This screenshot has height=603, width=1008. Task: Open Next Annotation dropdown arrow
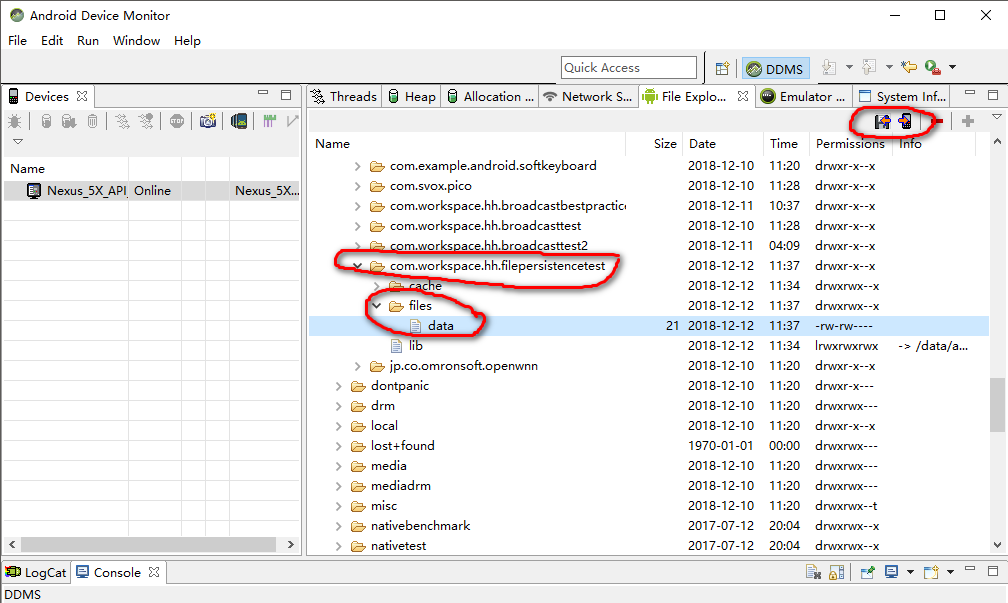point(849,67)
